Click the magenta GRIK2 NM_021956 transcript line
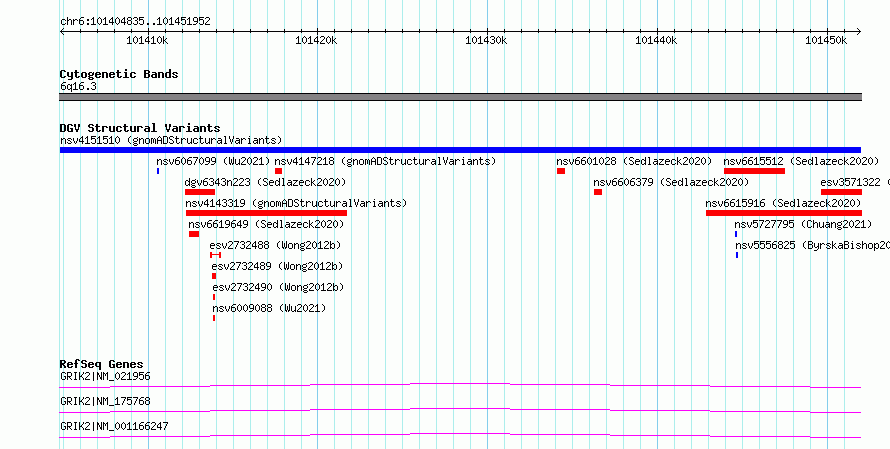Viewport: 890px width, 449px height. point(460,386)
